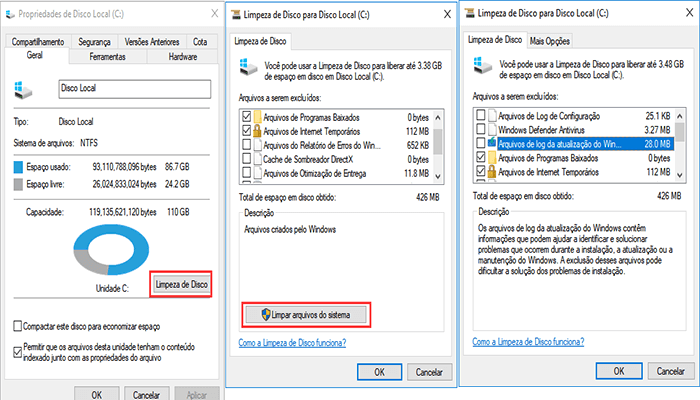Open Cota tab
The width and height of the screenshot is (700, 400).
200,42
